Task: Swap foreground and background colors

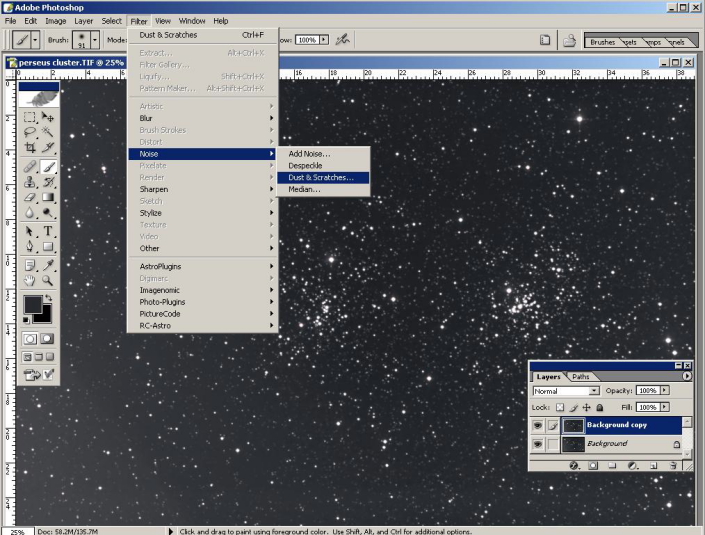Action: [x=49, y=298]
